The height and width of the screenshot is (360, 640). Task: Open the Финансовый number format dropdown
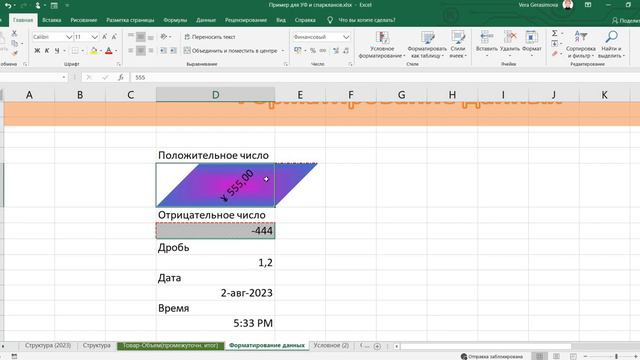click(x=346, y=37)
